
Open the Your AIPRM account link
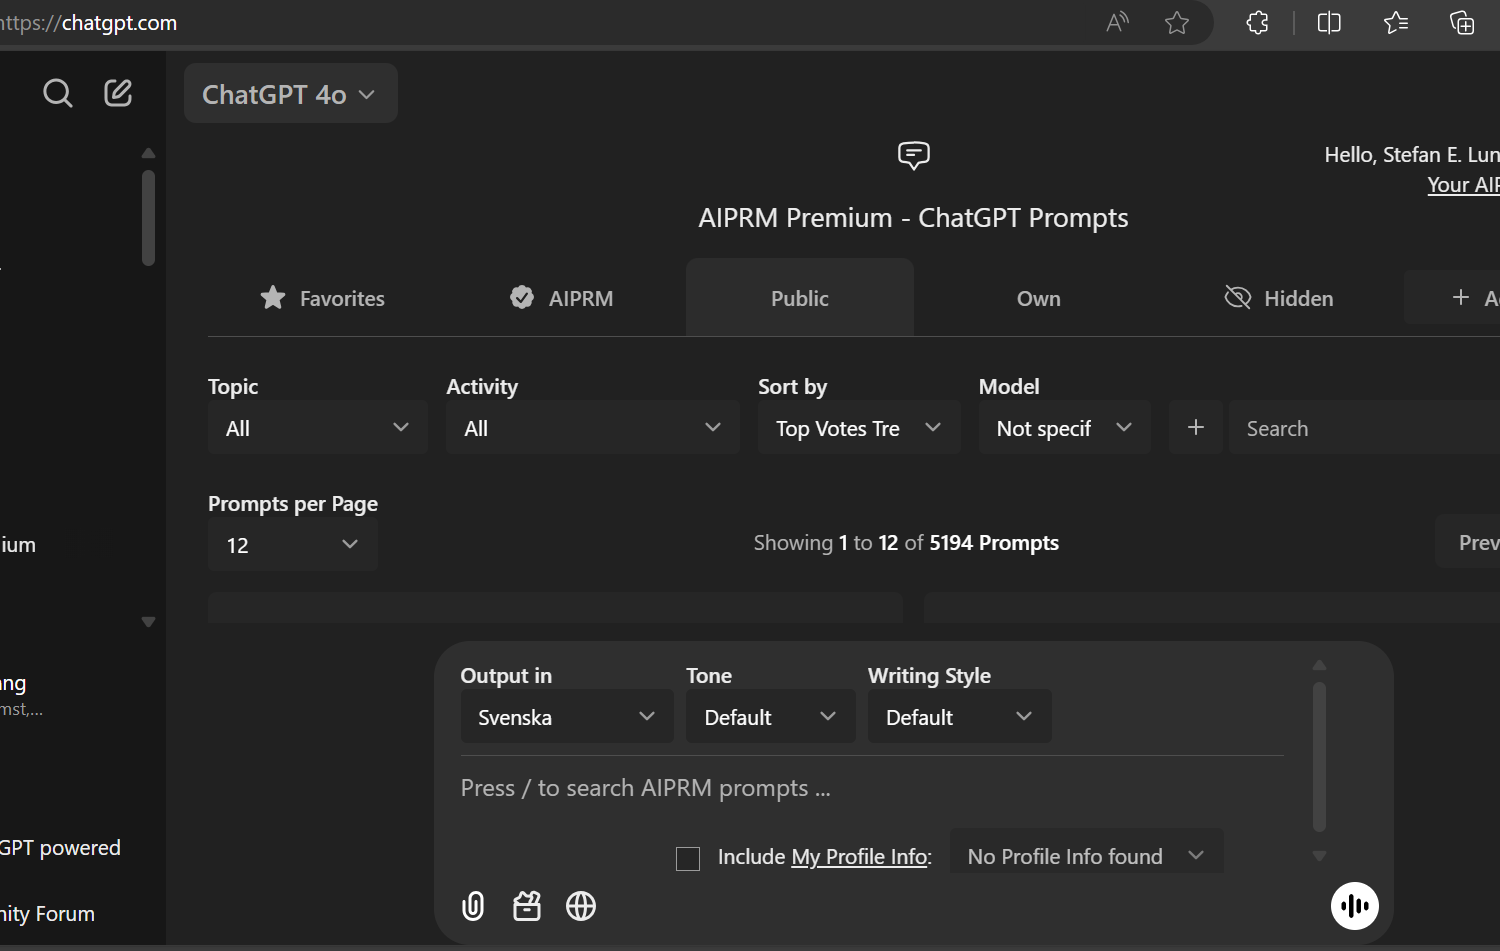[x=1463, y=185]
